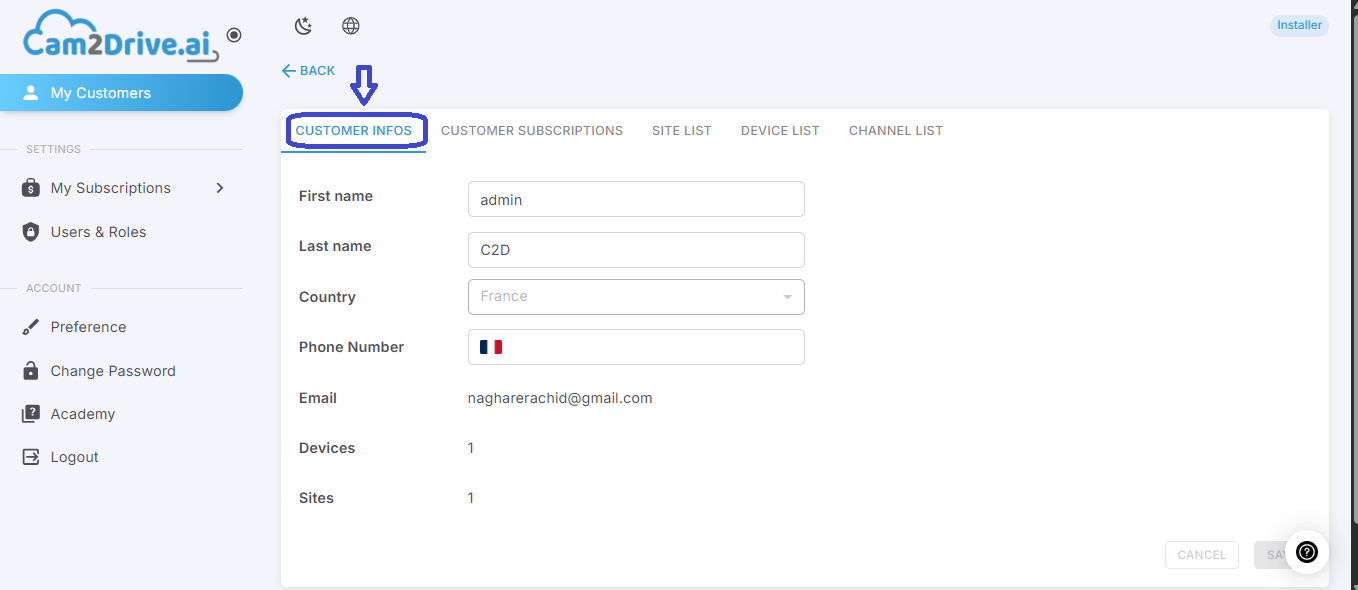1358x590 pixels.
Task: Click the help question mark icon
Action: [x=1307, y=552]
